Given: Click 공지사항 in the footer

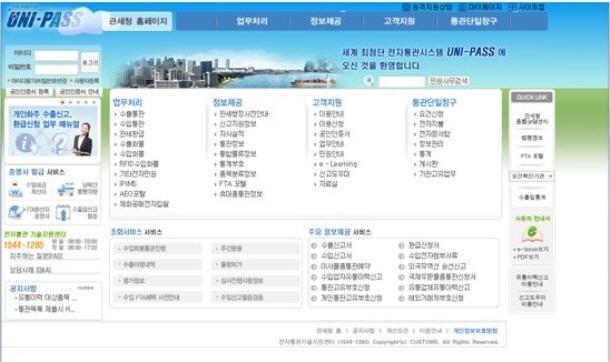Looking at the screenshot, I should coord(363,331).
